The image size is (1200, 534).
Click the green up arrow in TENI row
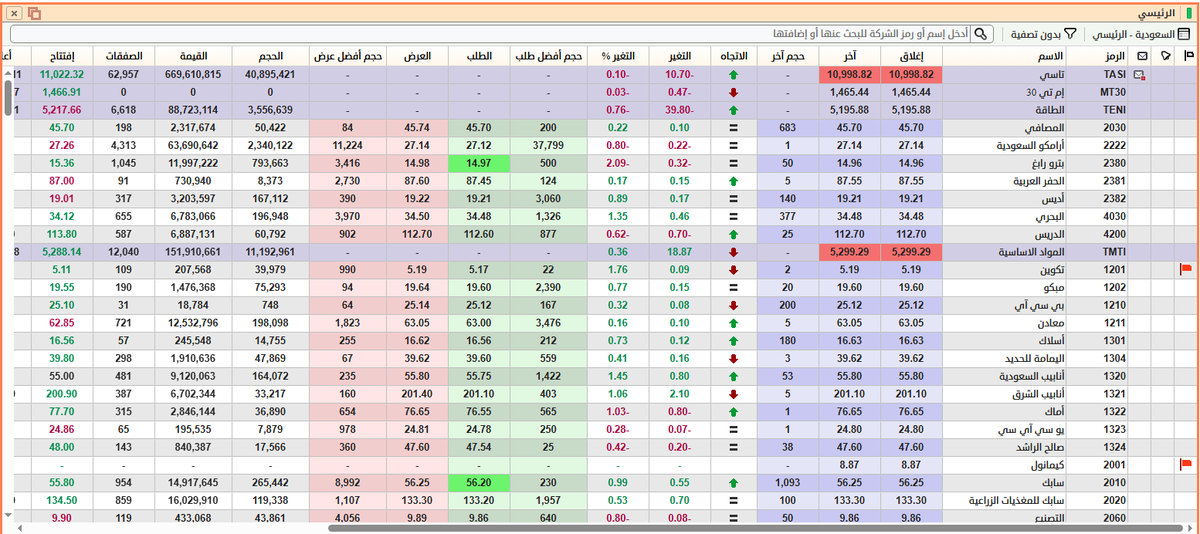[733, 110]
